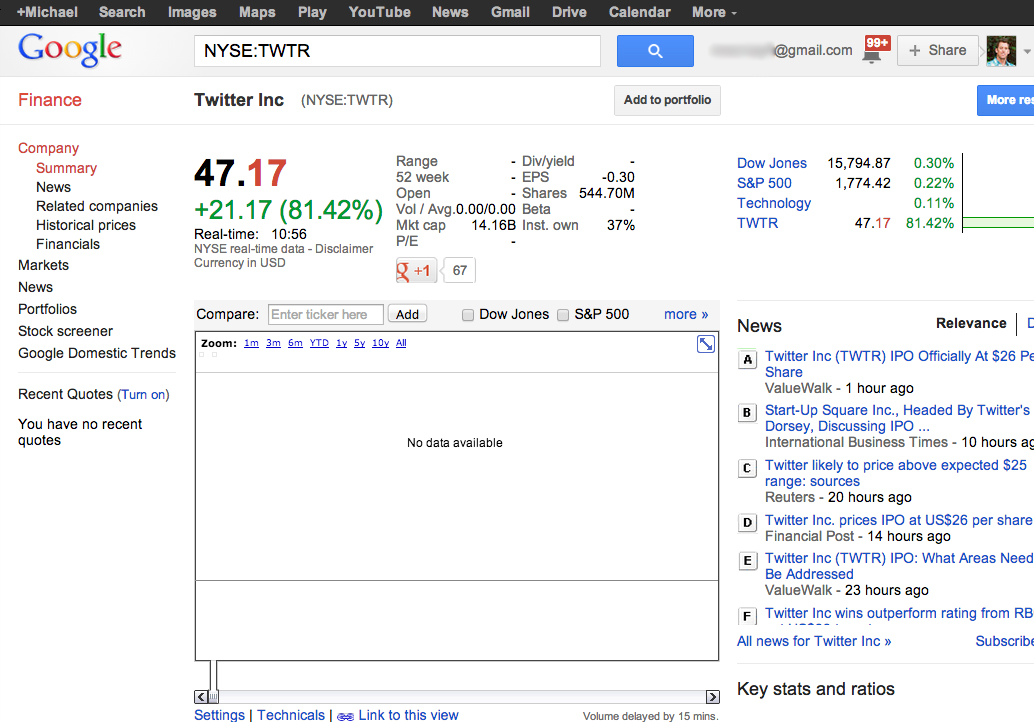The height and width of the screenshot is (722, 1034).
Task: Set chart zoom to 6m
Action: (295, 343)
